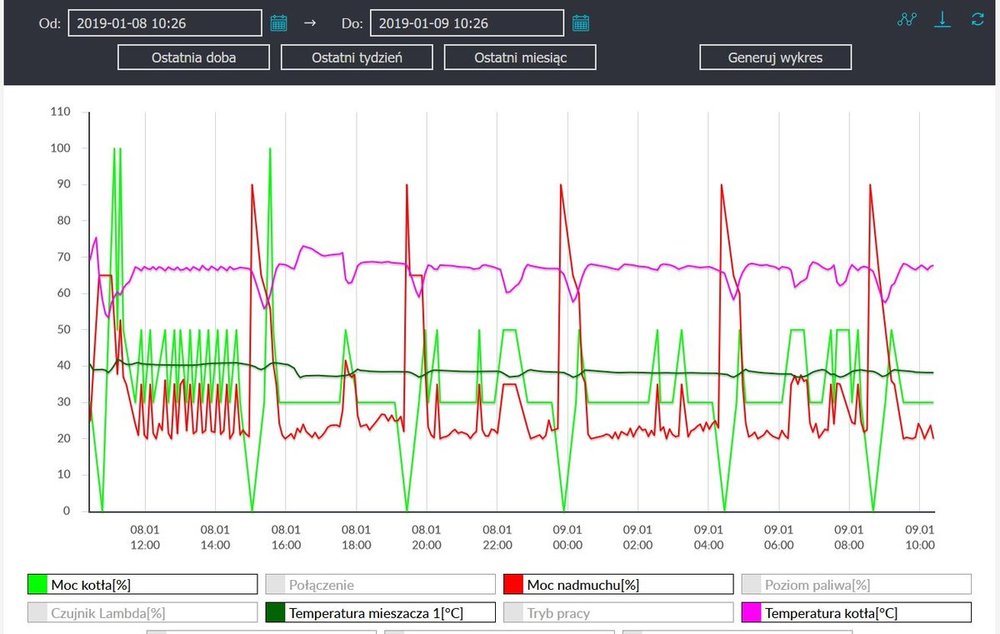Click into the Do end date field

click(x=466, y=22)
